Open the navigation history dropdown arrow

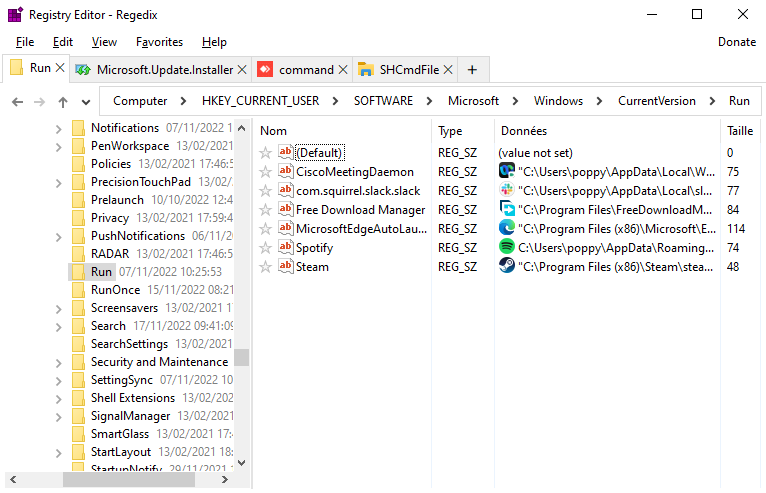pos(86,102)
